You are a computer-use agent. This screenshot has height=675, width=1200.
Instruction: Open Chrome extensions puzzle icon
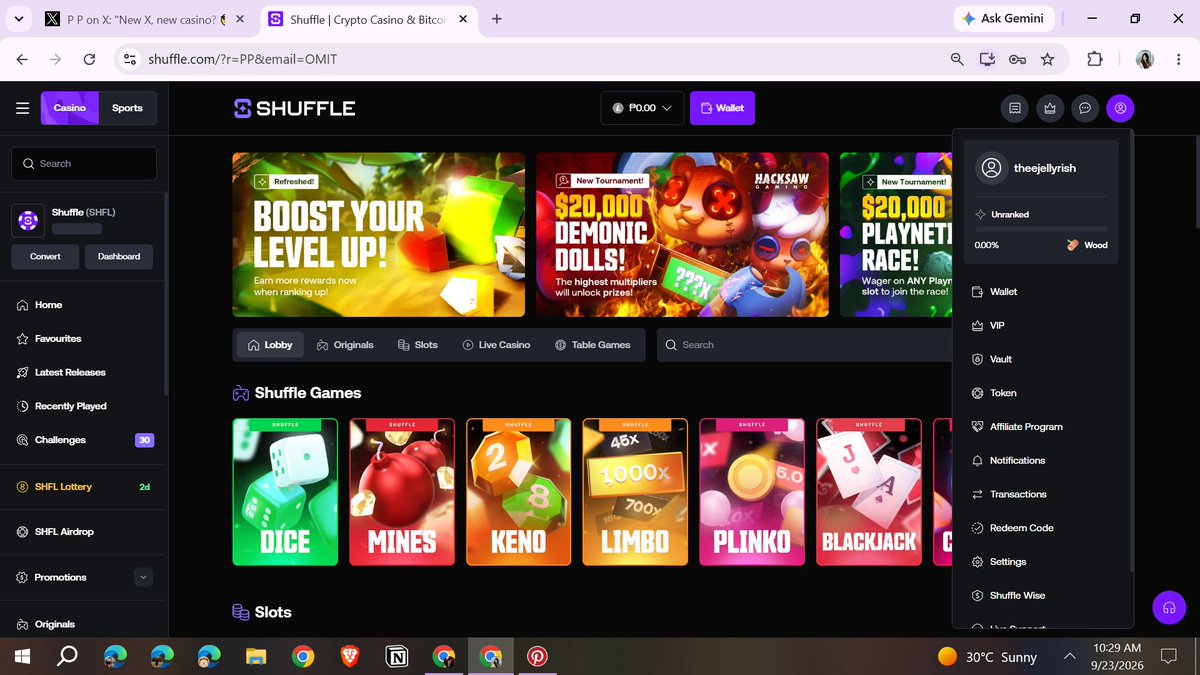(1095, 59)
